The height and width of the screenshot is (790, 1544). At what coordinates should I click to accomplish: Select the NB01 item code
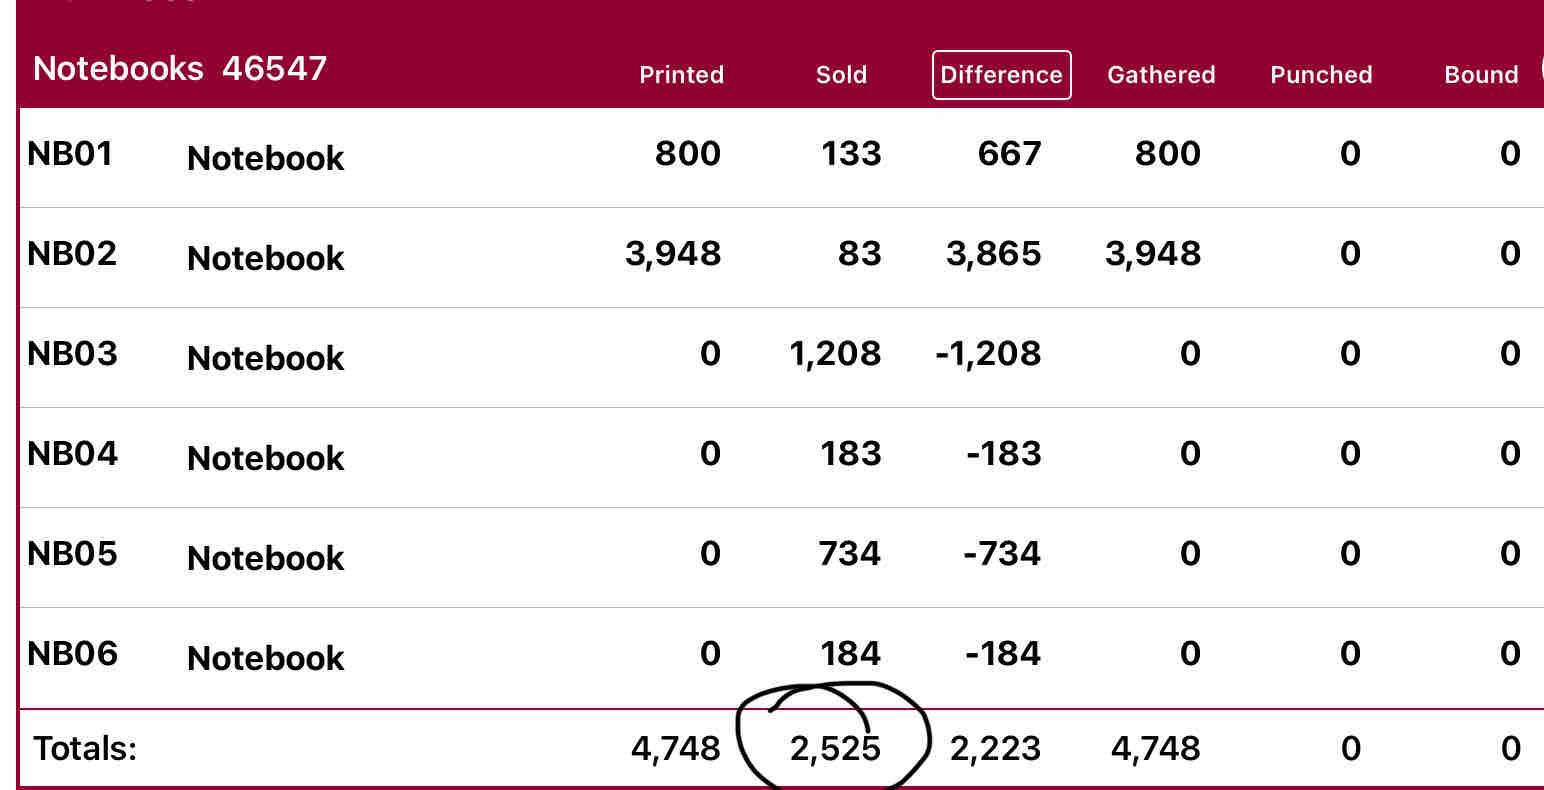[70, 154]
